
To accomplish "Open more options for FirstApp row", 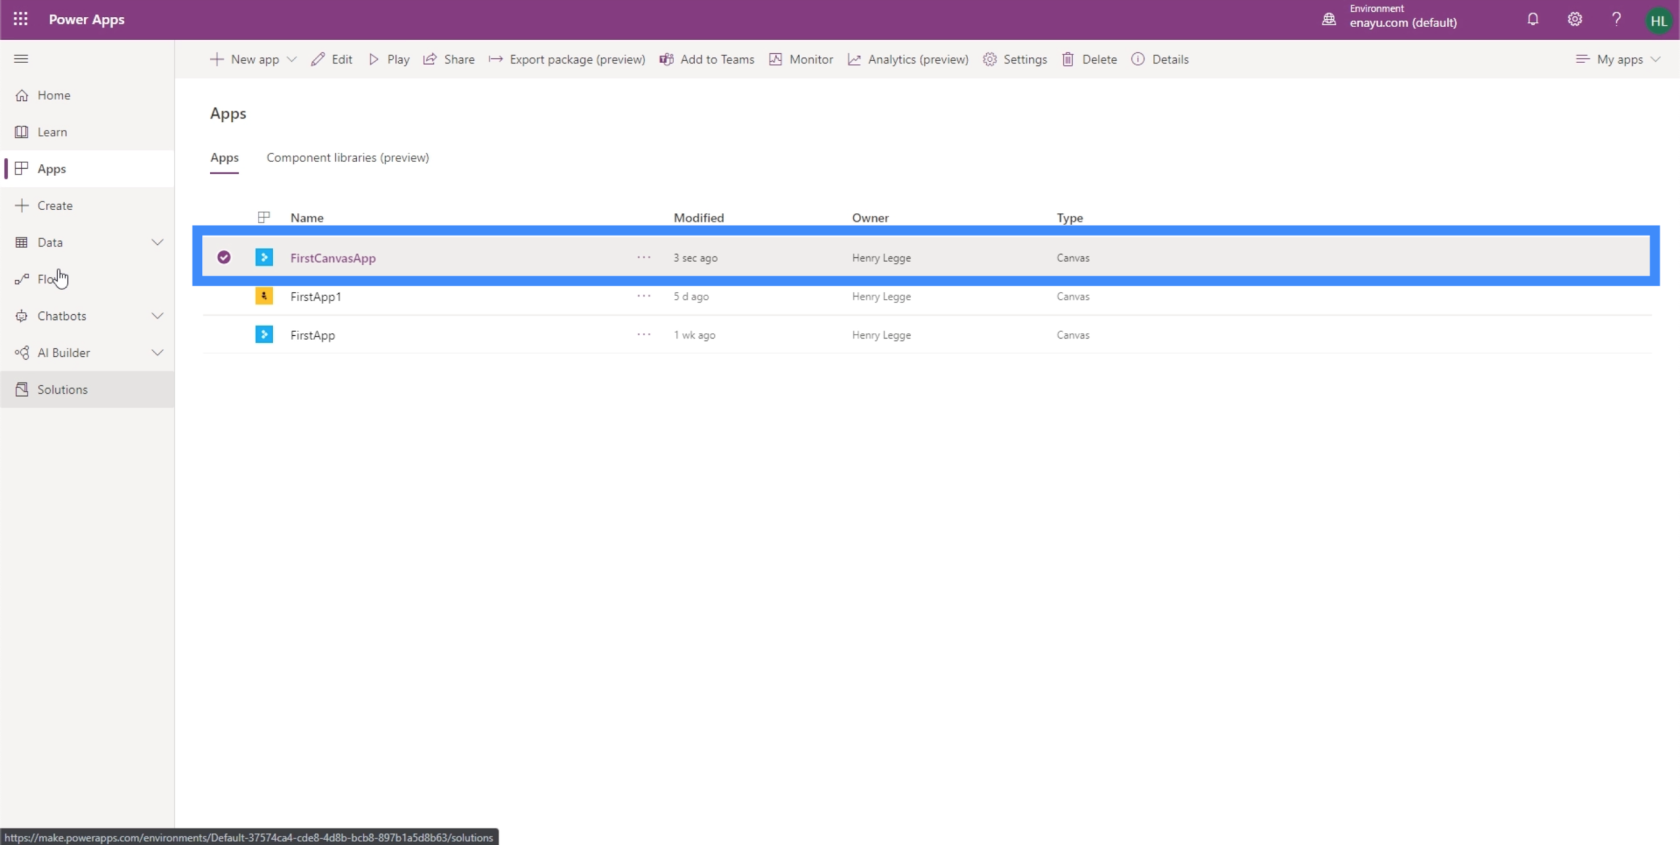I will pos(644,335).
